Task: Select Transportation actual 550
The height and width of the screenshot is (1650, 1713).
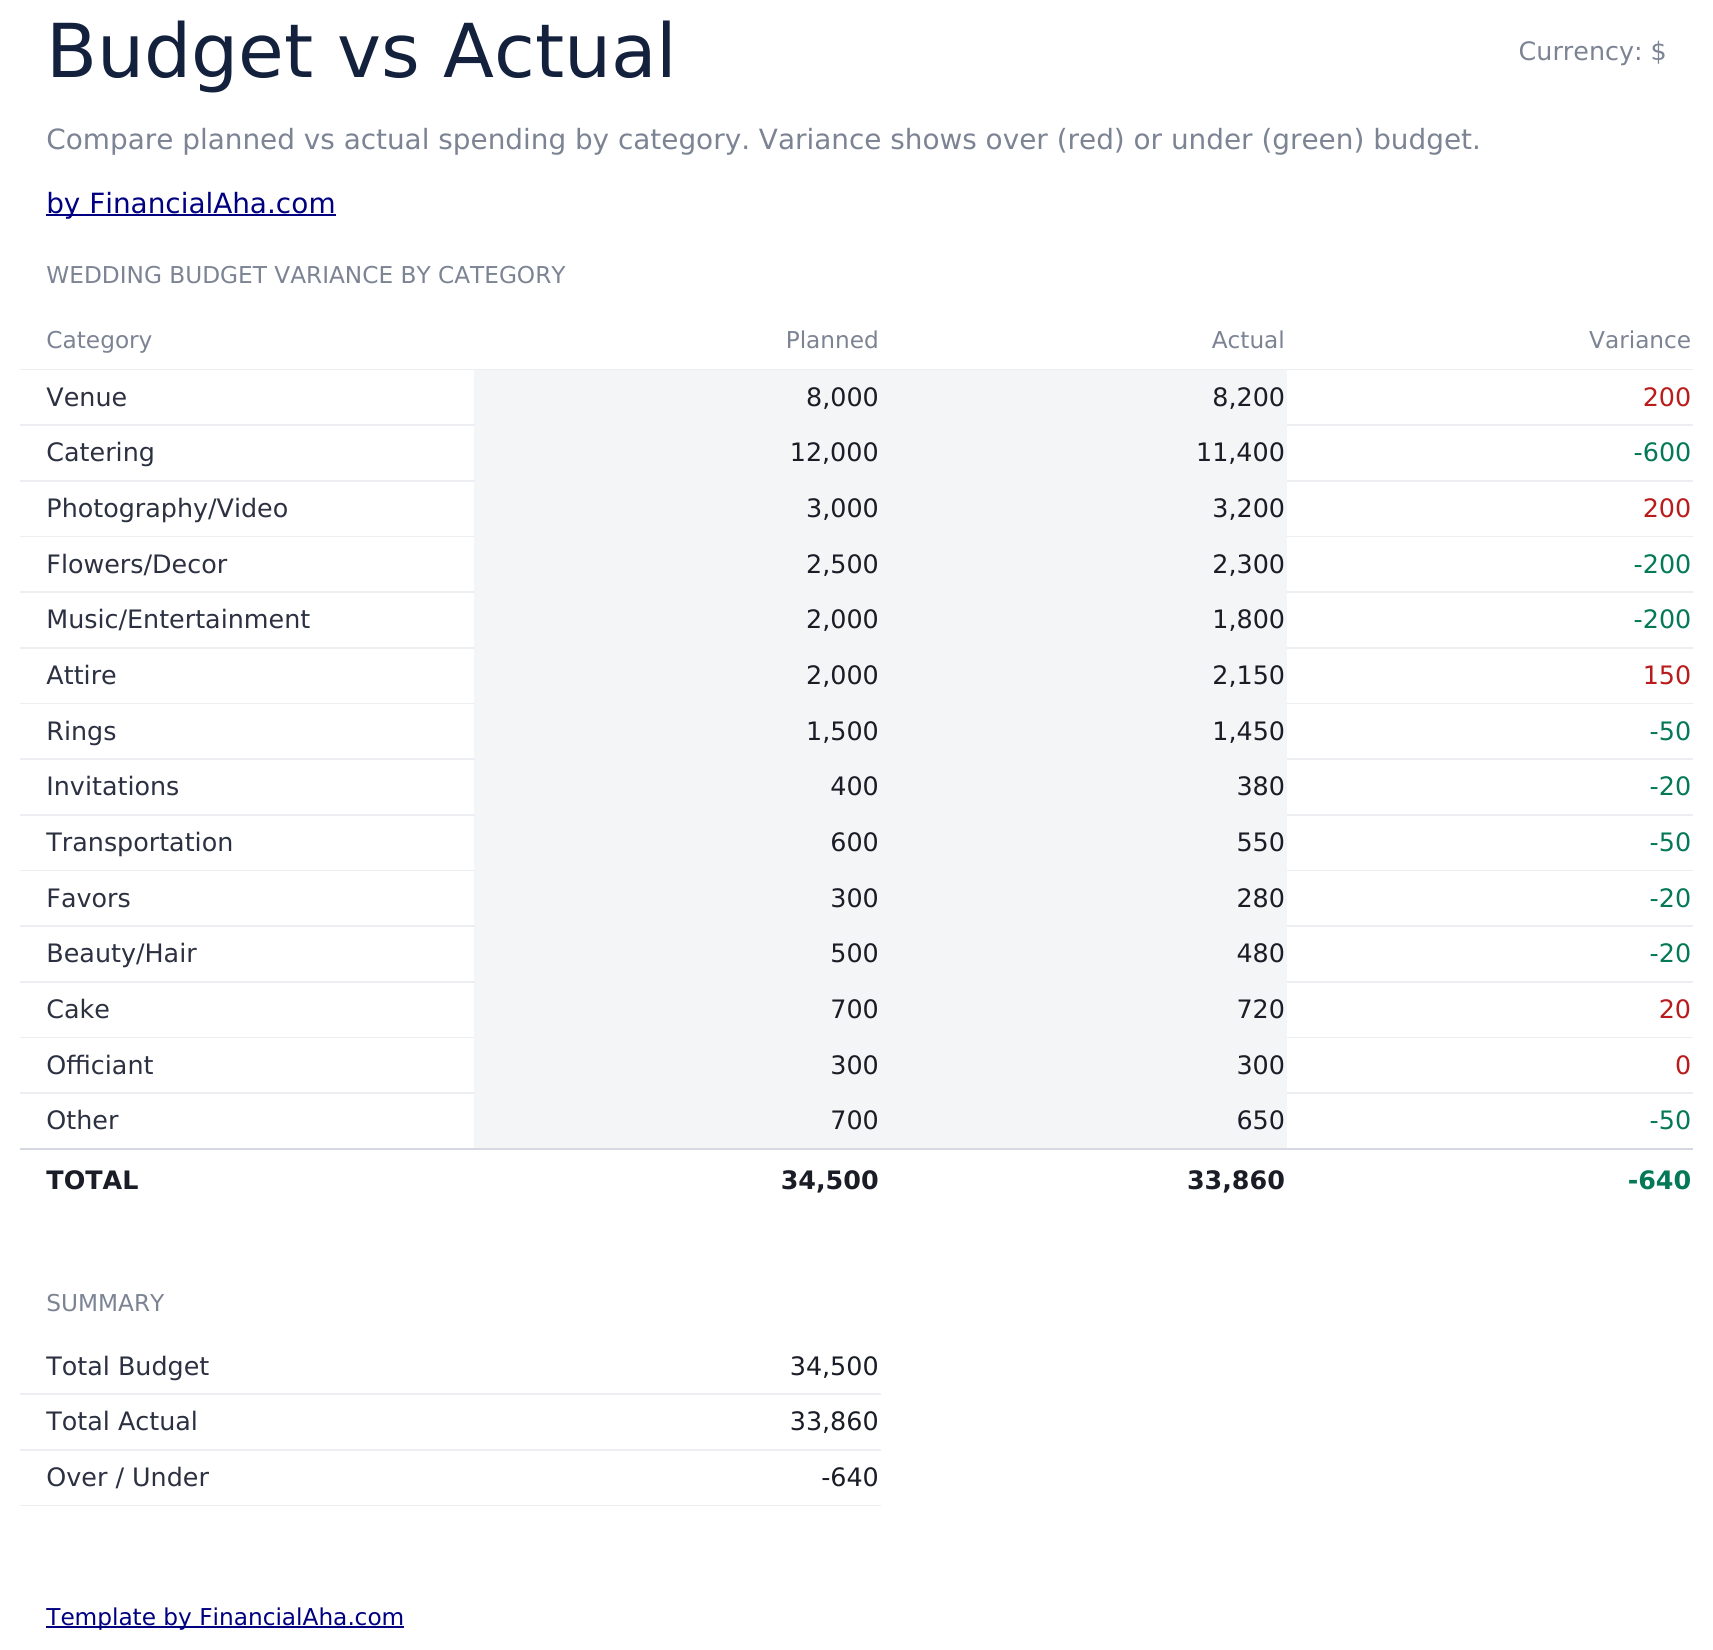Action: [1260, 843]
